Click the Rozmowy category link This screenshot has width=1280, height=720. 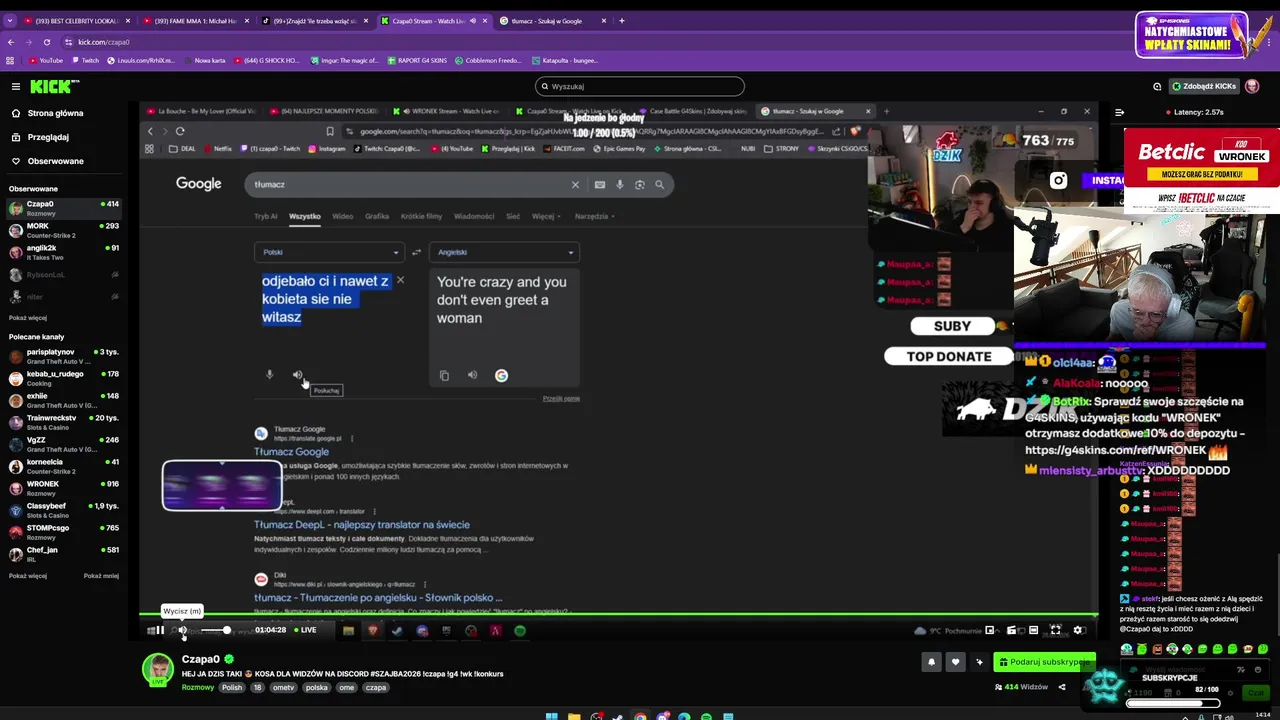(198, 688)
